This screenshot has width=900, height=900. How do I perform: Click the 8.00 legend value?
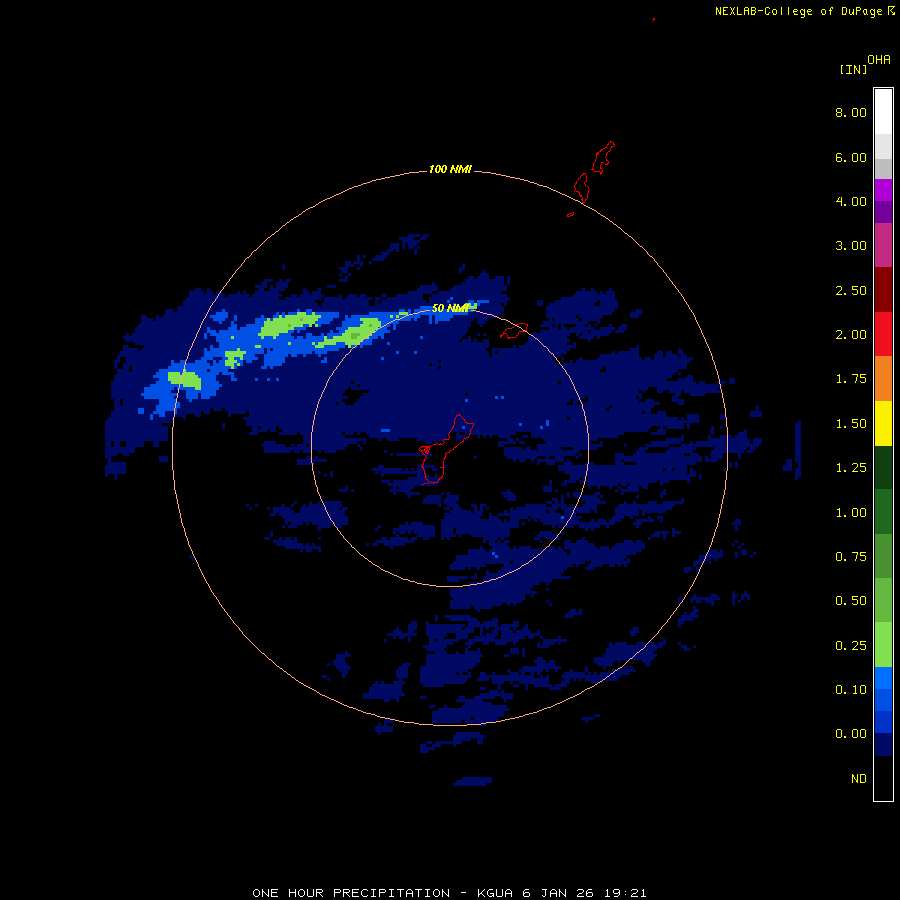851,112
